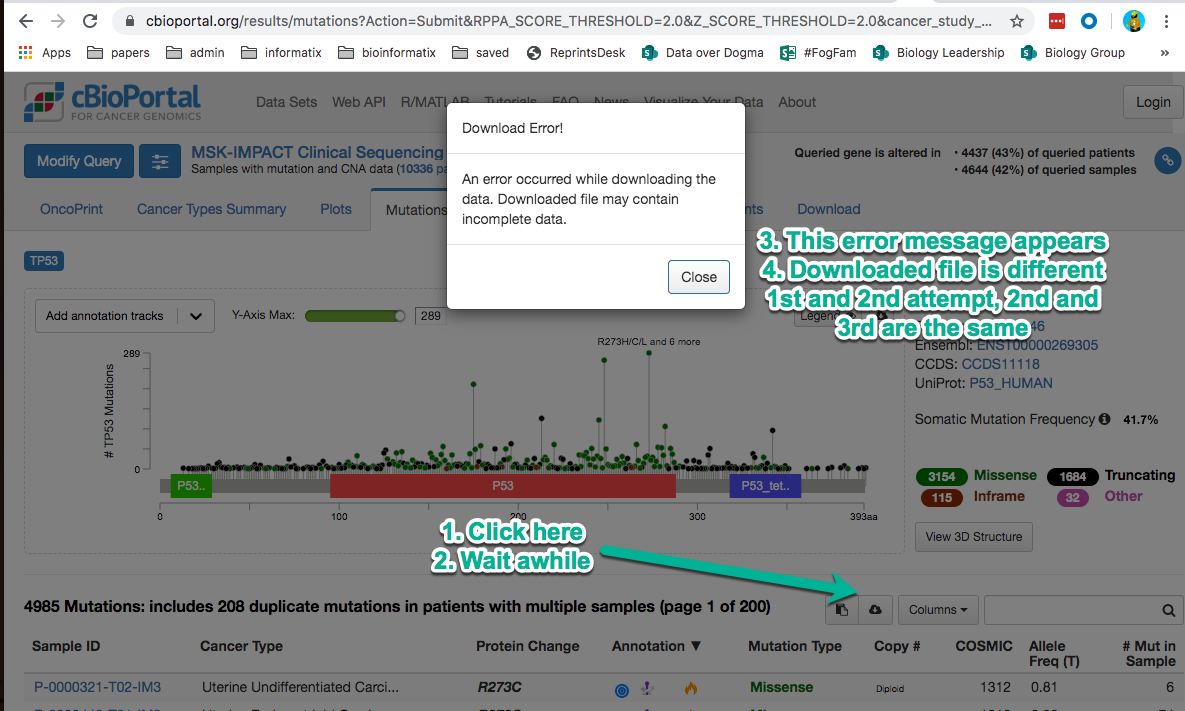Click the Modify Query button
The image size is (1185, 711).
tap(79, 161)
